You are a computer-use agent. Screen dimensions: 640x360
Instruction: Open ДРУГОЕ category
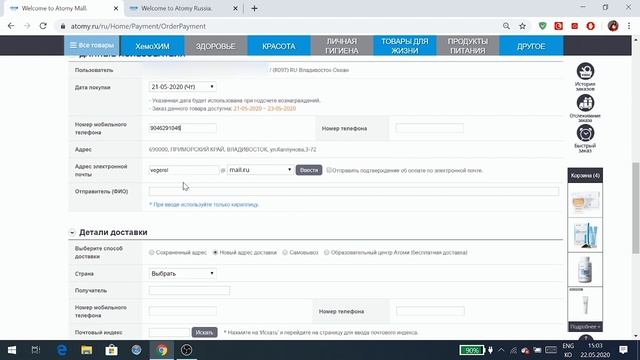pyautogui.click(x=531, y=46)
